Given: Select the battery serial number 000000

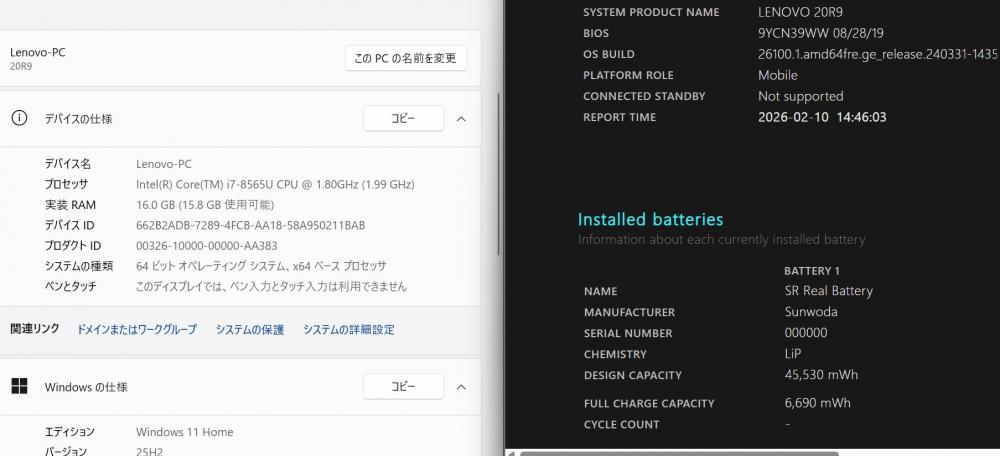Looking at the screenshot, I should click(x=805, y=333).
